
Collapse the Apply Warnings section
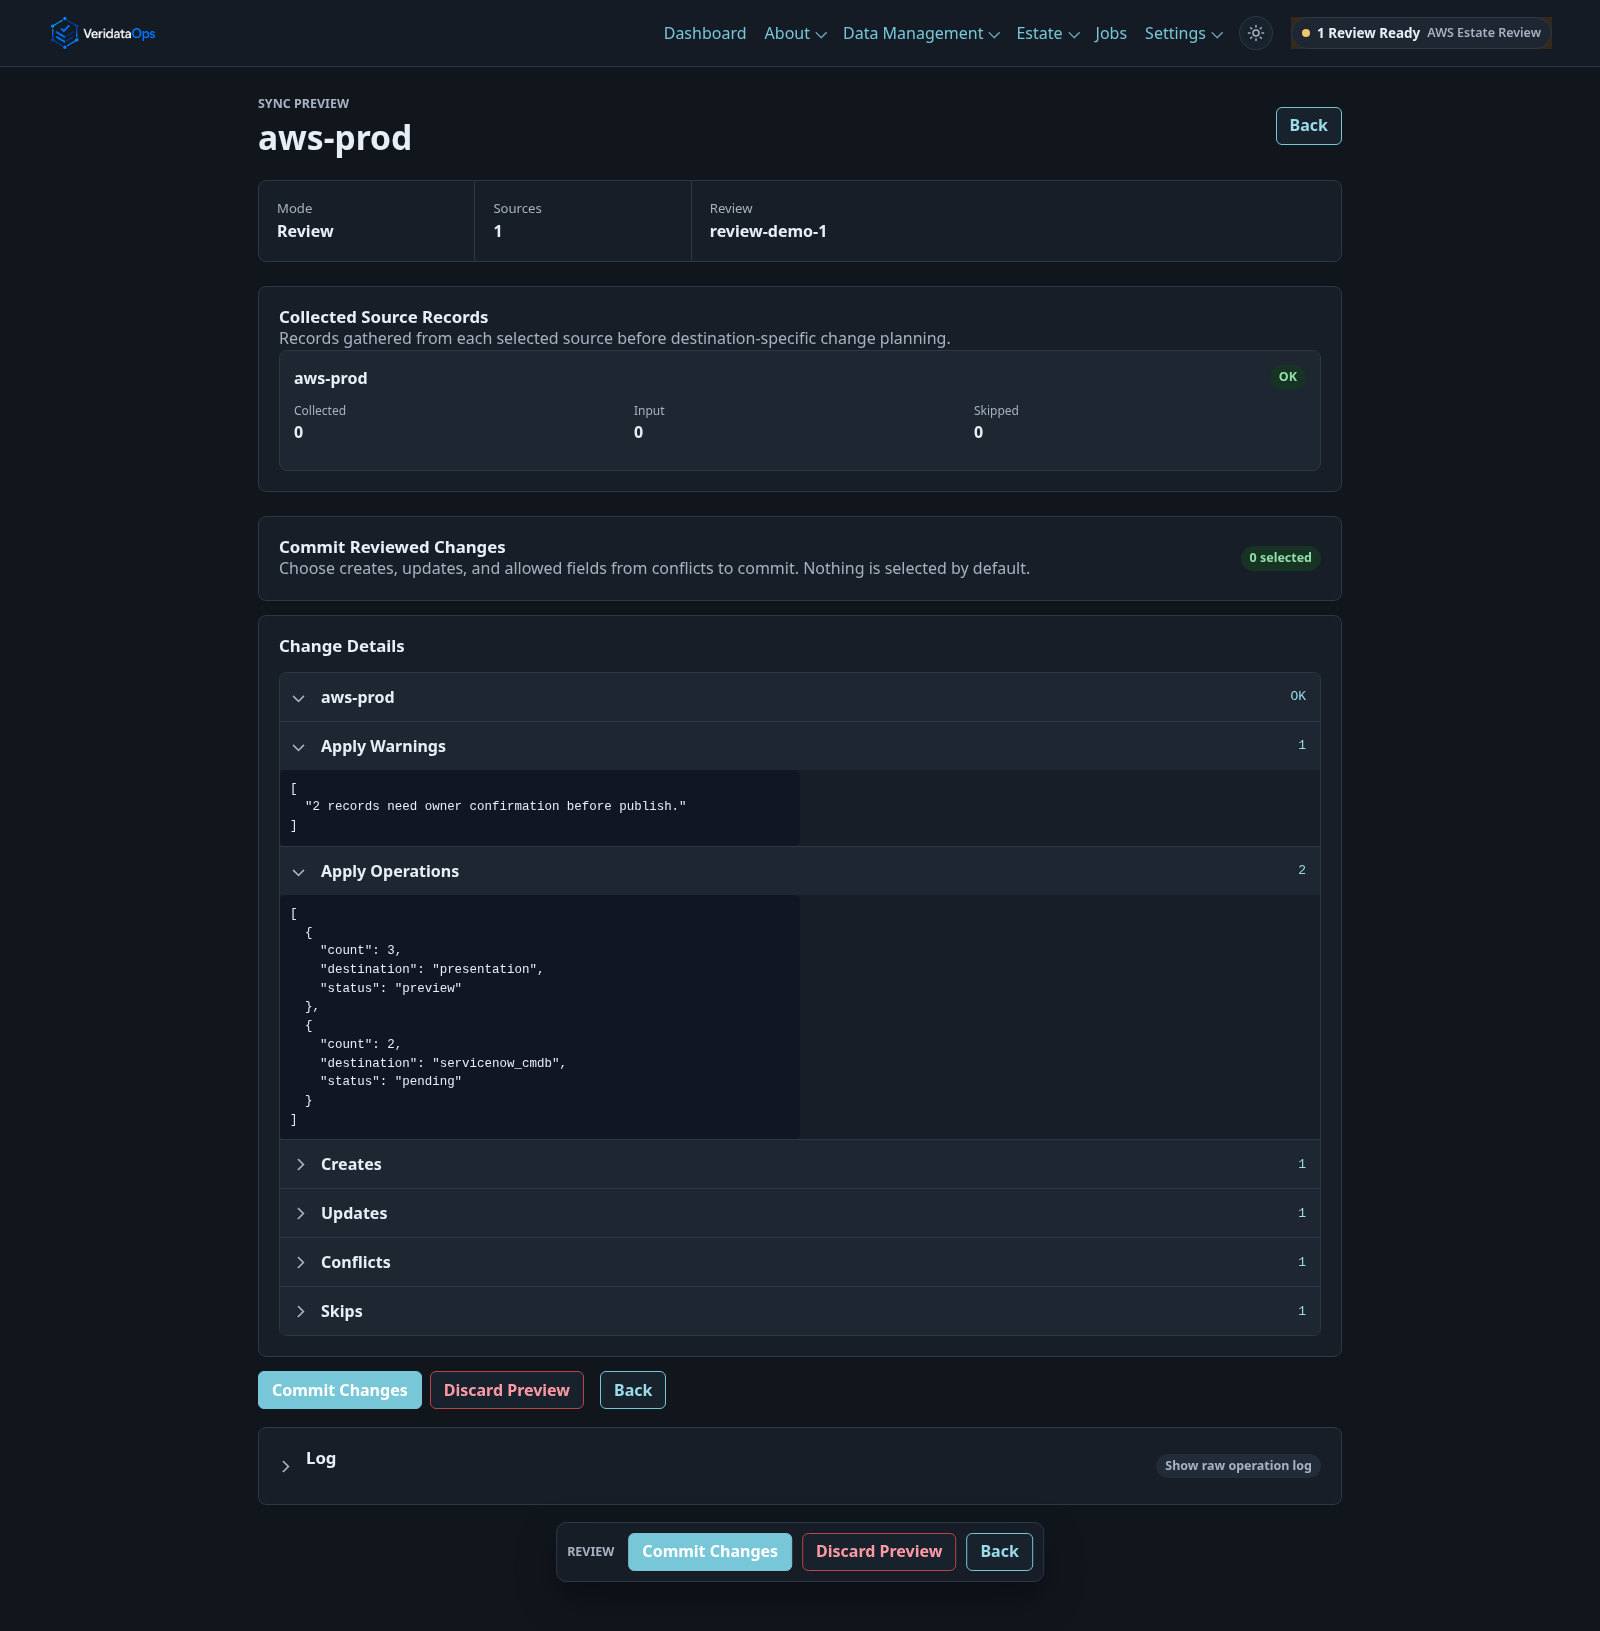pyautogui.click(x=800, y=746)
